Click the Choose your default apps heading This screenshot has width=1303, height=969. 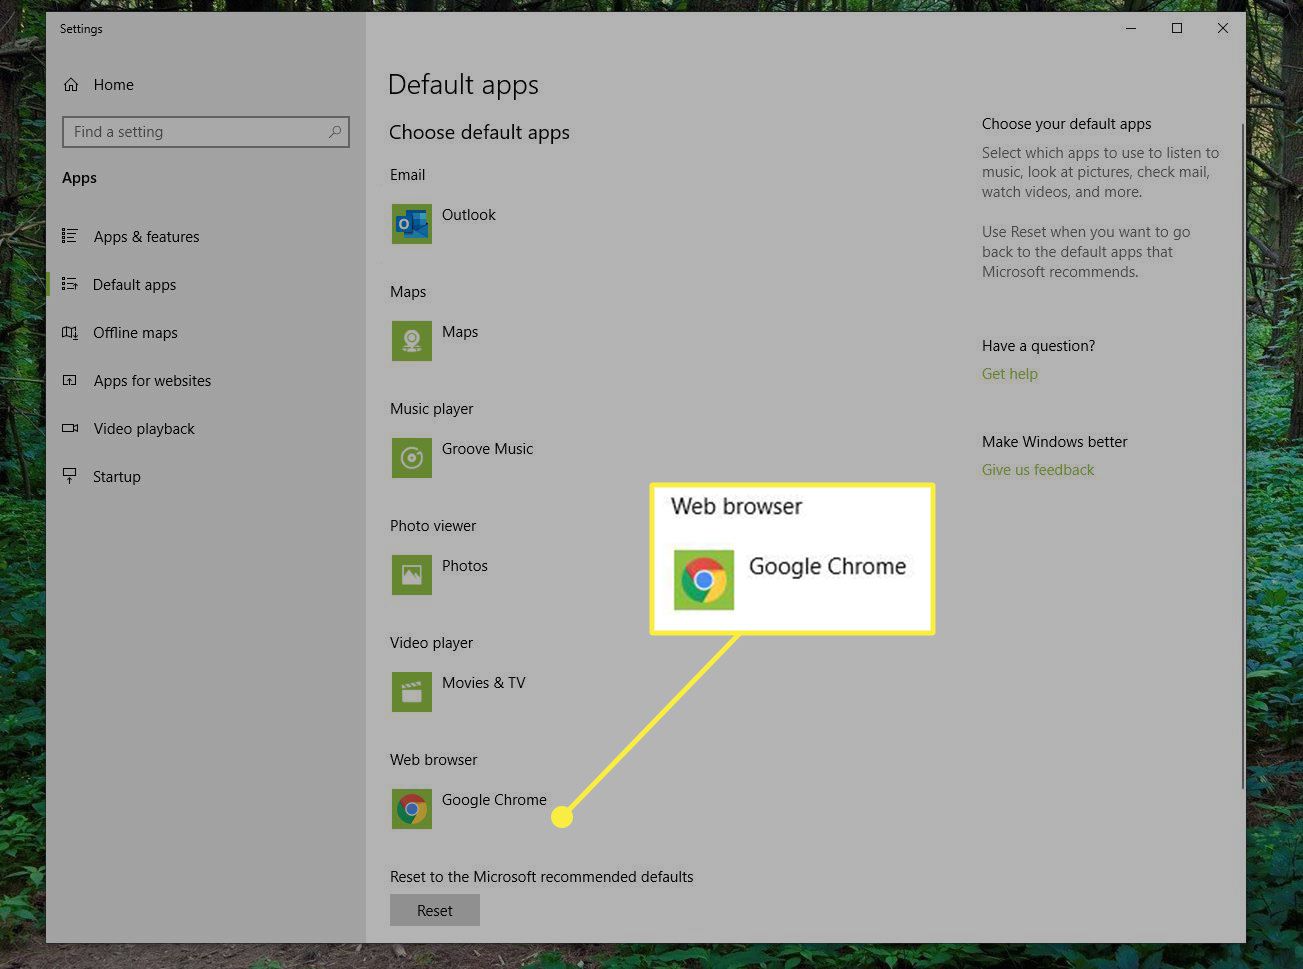tap(1066, 124)
